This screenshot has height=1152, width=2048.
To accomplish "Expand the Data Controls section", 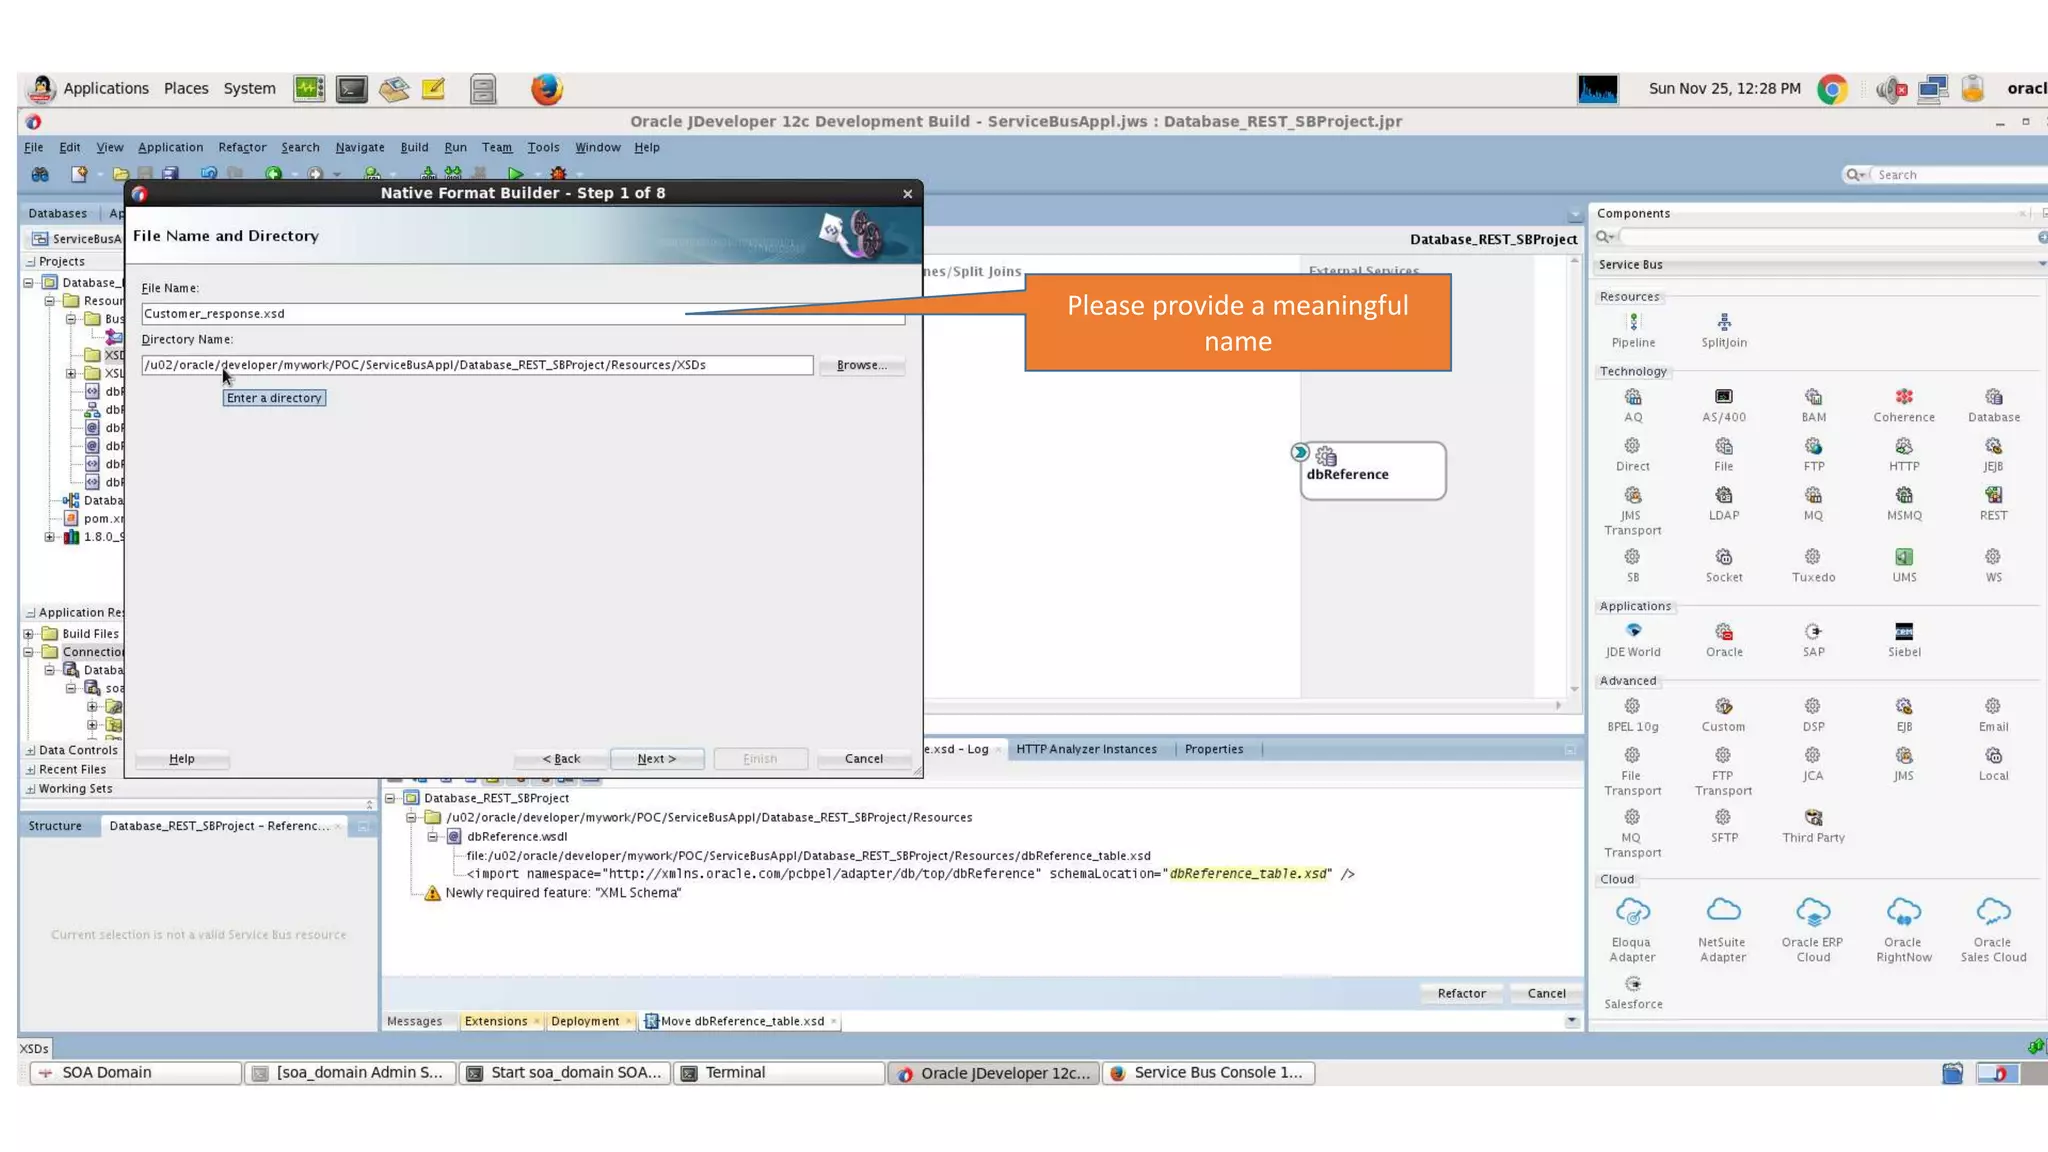I will [x=30, y=750].
